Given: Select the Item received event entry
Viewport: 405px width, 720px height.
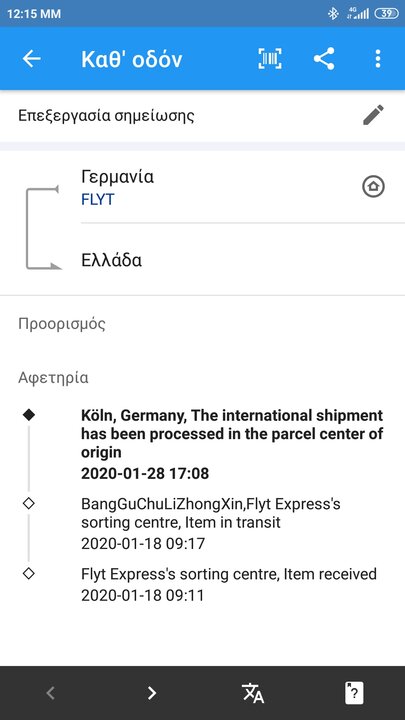Looking at the screenshot, I should point(229,585).
